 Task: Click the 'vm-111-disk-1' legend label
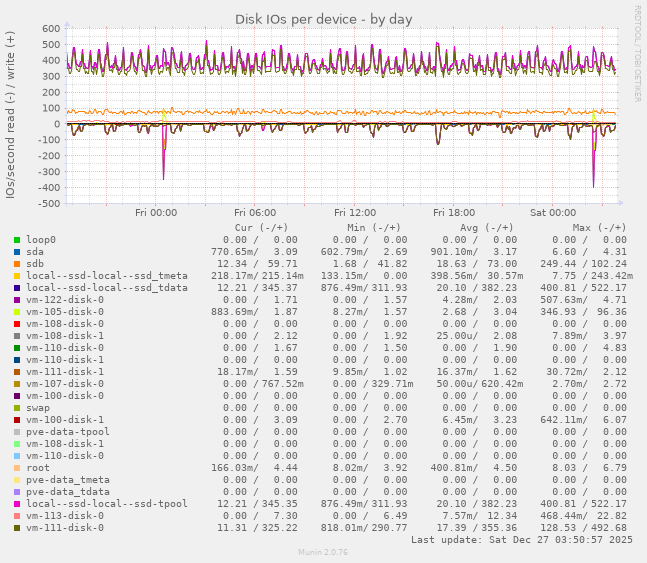point(65,372)
